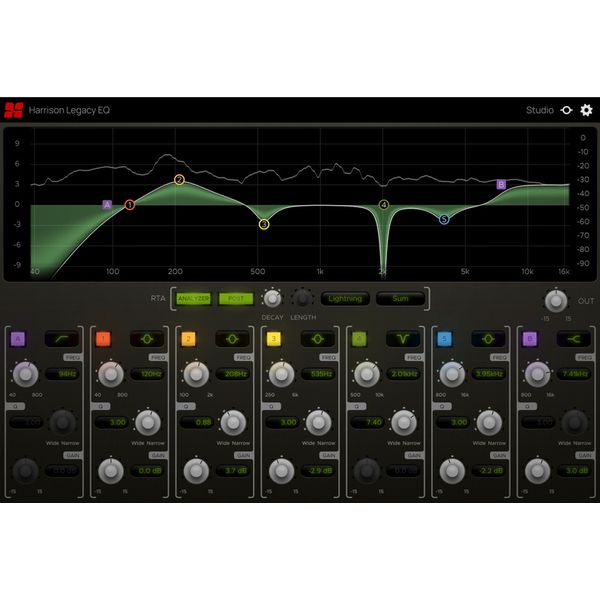The width and height of the screenshot is (600, 600).
Task: Click the 2.09kHz frequency field
Action: pyautogui.click(x=404, y=374)
